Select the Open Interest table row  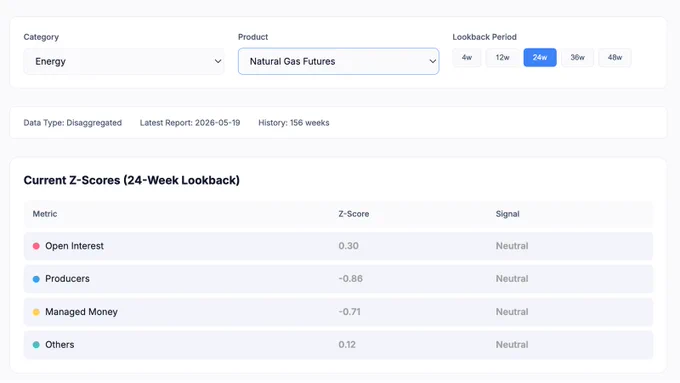(338, 246)
